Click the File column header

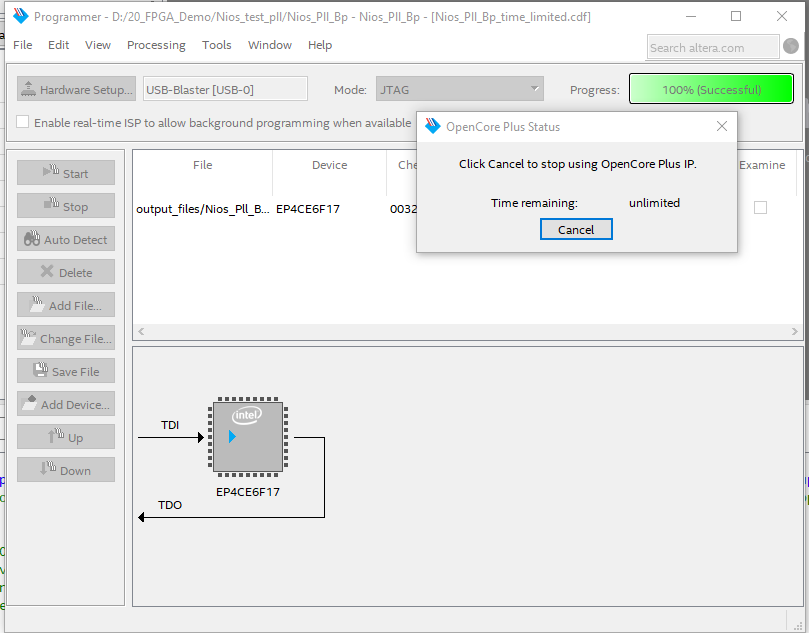[202, 165]
